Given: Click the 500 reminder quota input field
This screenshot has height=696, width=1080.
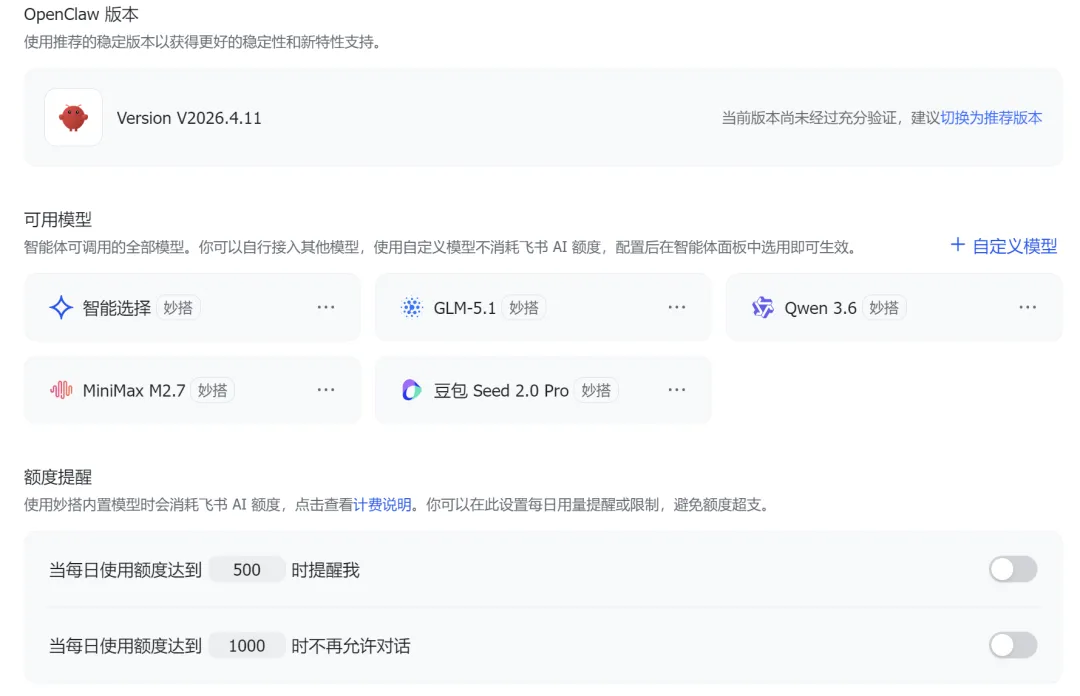Looking at the screenshot, I should pos(247,570).
